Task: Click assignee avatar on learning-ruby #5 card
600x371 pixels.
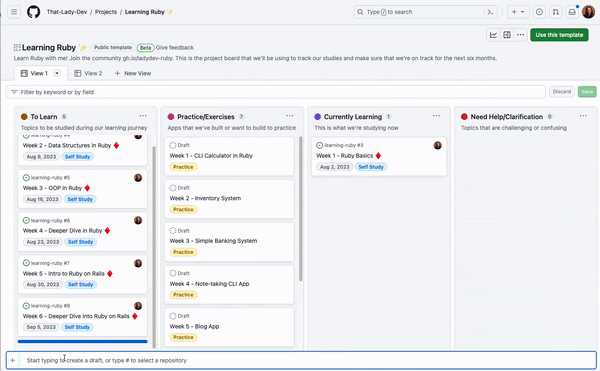Action: (138, 177)
